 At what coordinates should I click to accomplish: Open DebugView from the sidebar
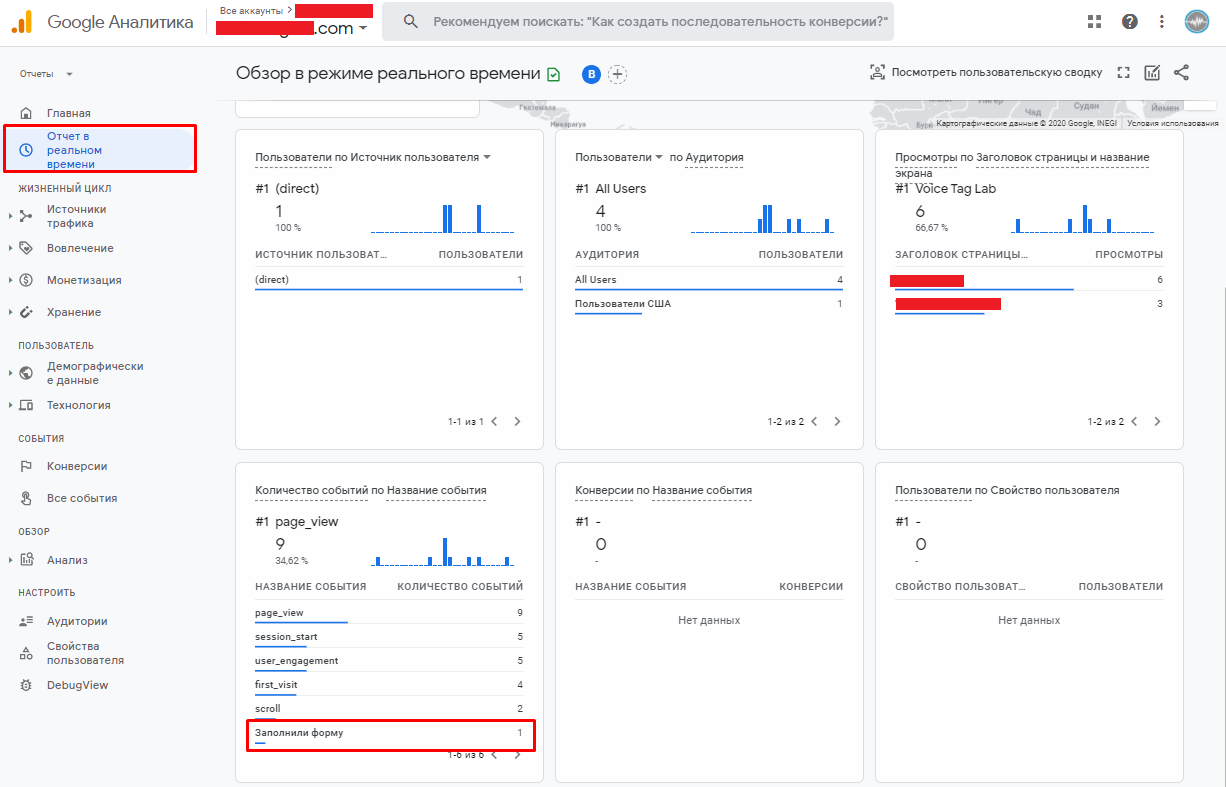click(x=76, y=685)
